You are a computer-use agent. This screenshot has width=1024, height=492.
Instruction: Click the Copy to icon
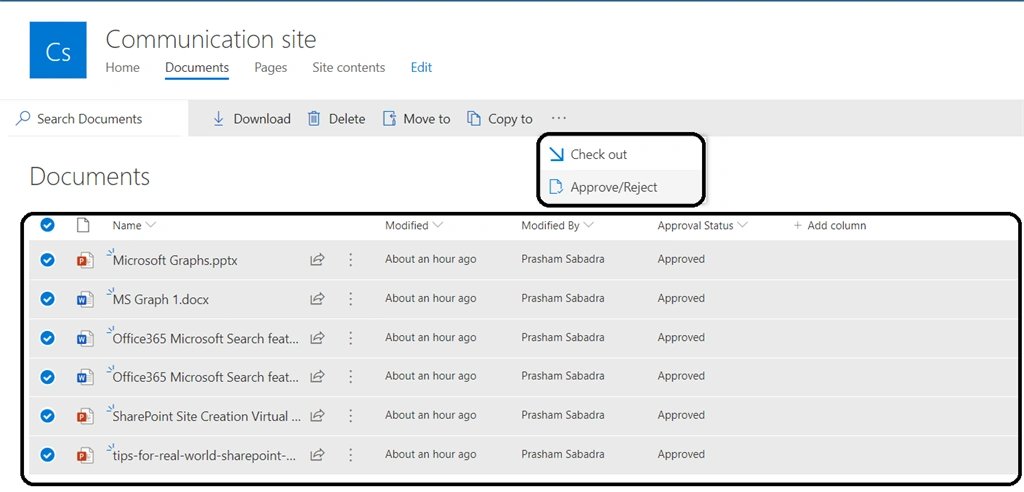tap(474, 118)
